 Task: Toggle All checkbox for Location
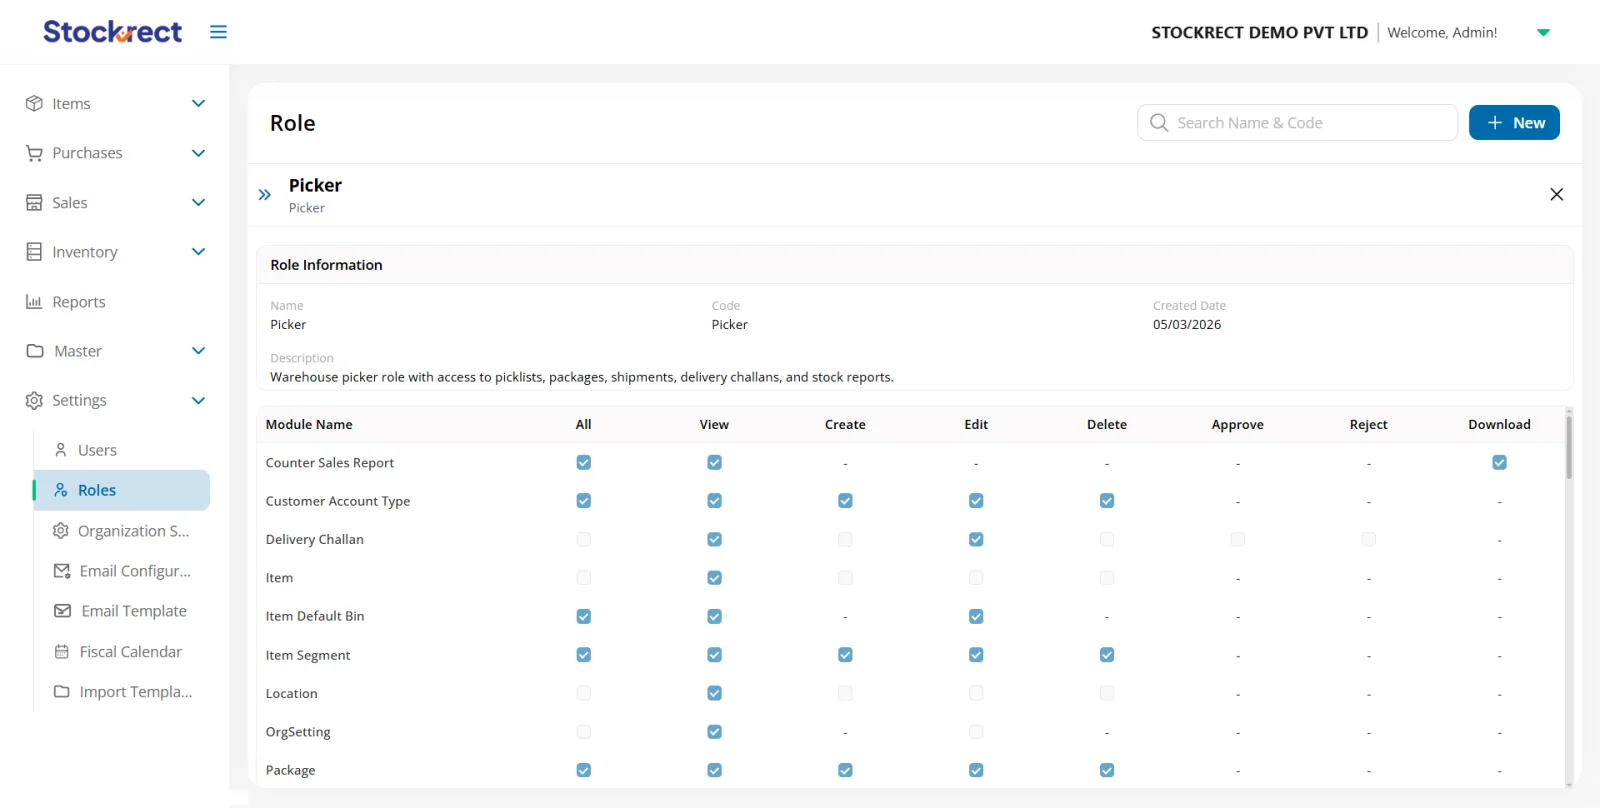(x=584, y=693)
